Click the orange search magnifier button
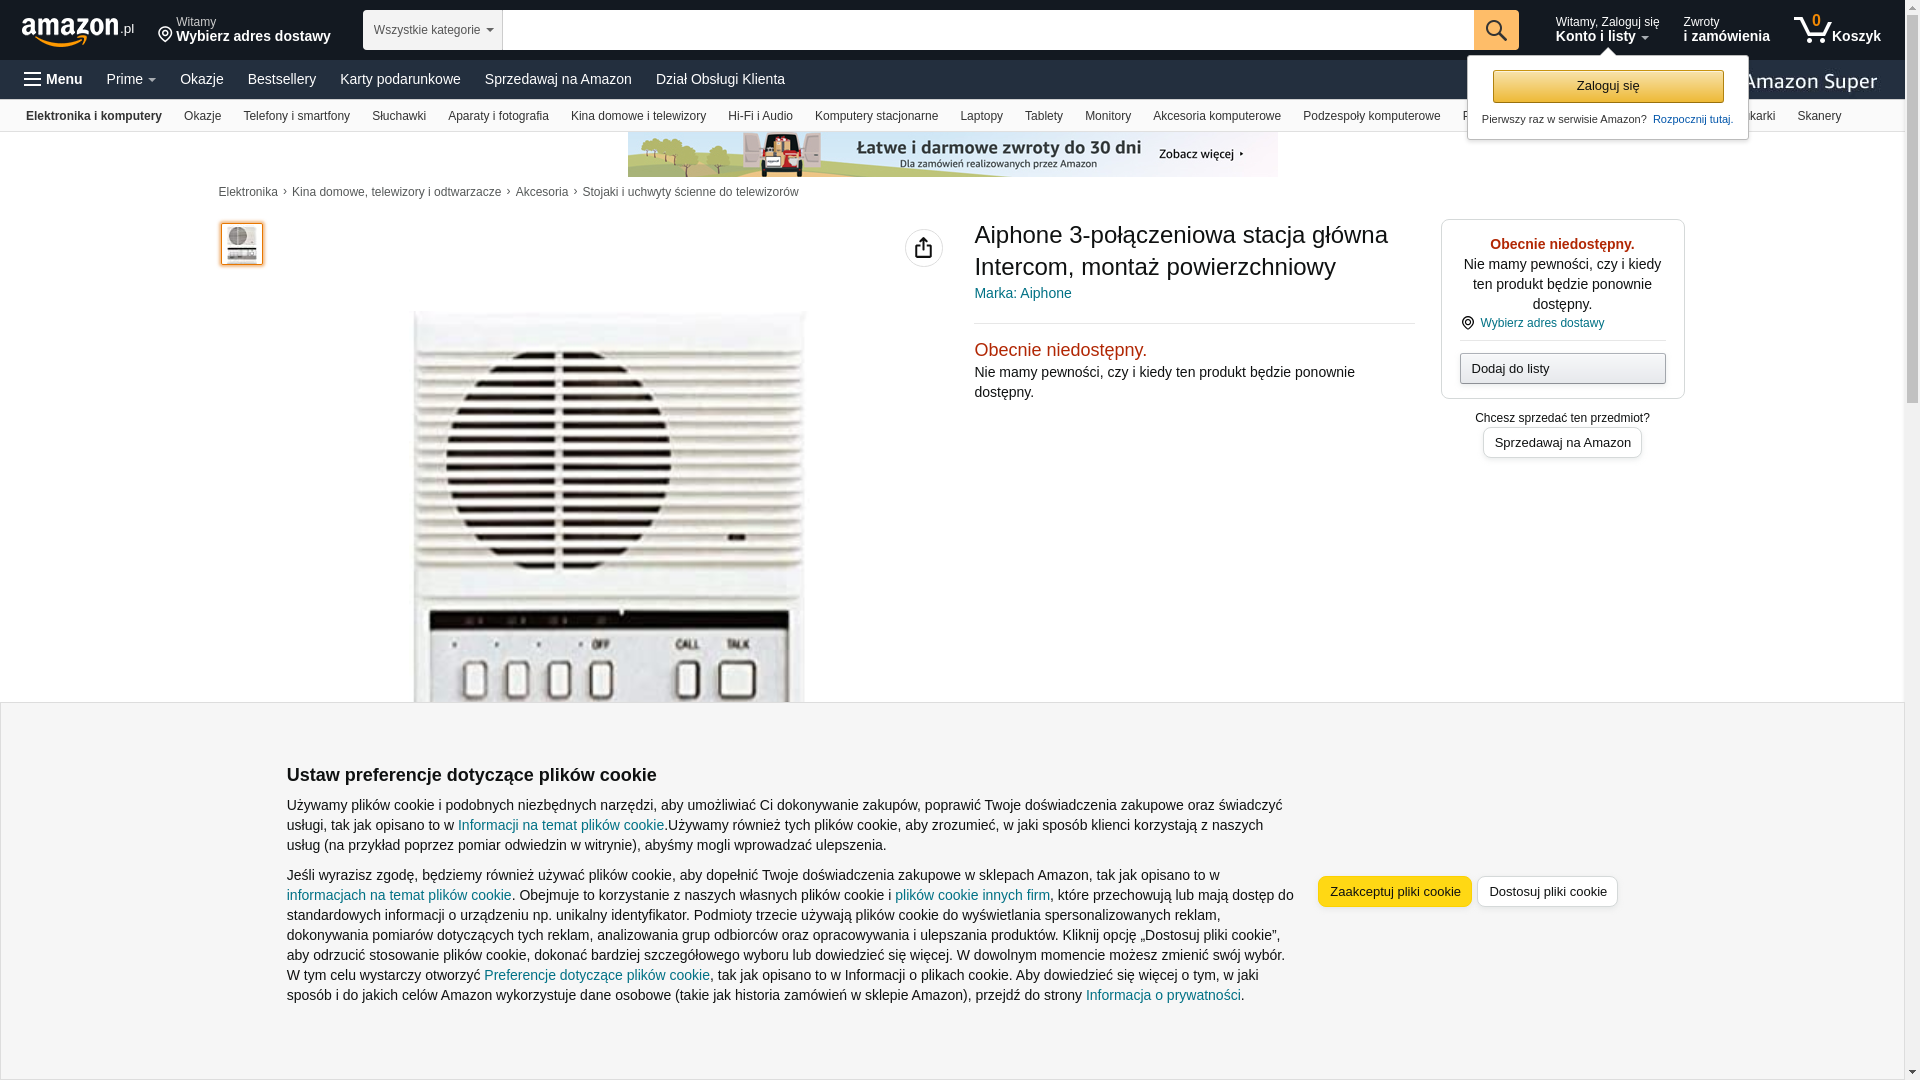 coord(1495,30)
